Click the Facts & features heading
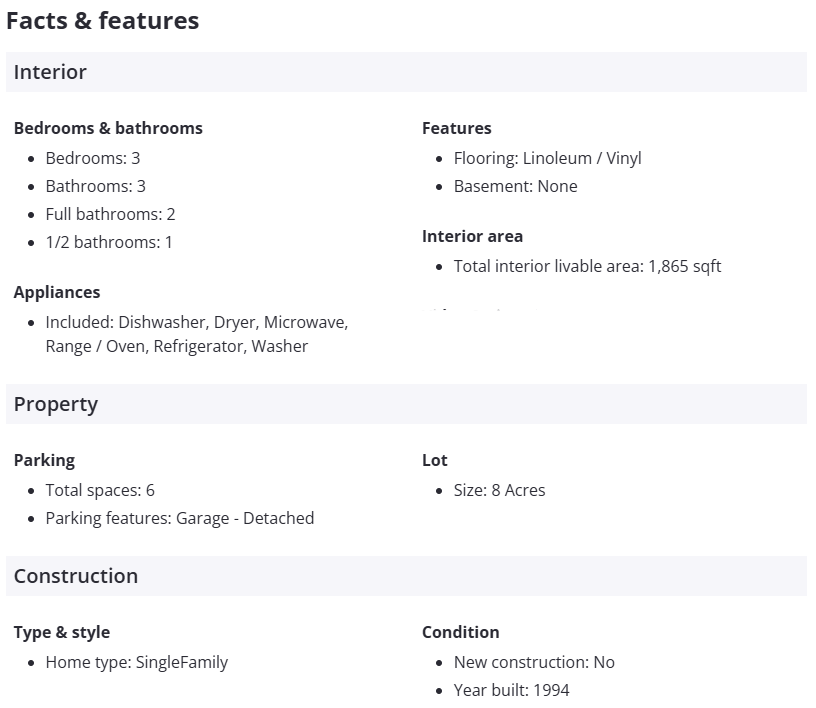Screen dimensions: 816x708 (103, 21)
